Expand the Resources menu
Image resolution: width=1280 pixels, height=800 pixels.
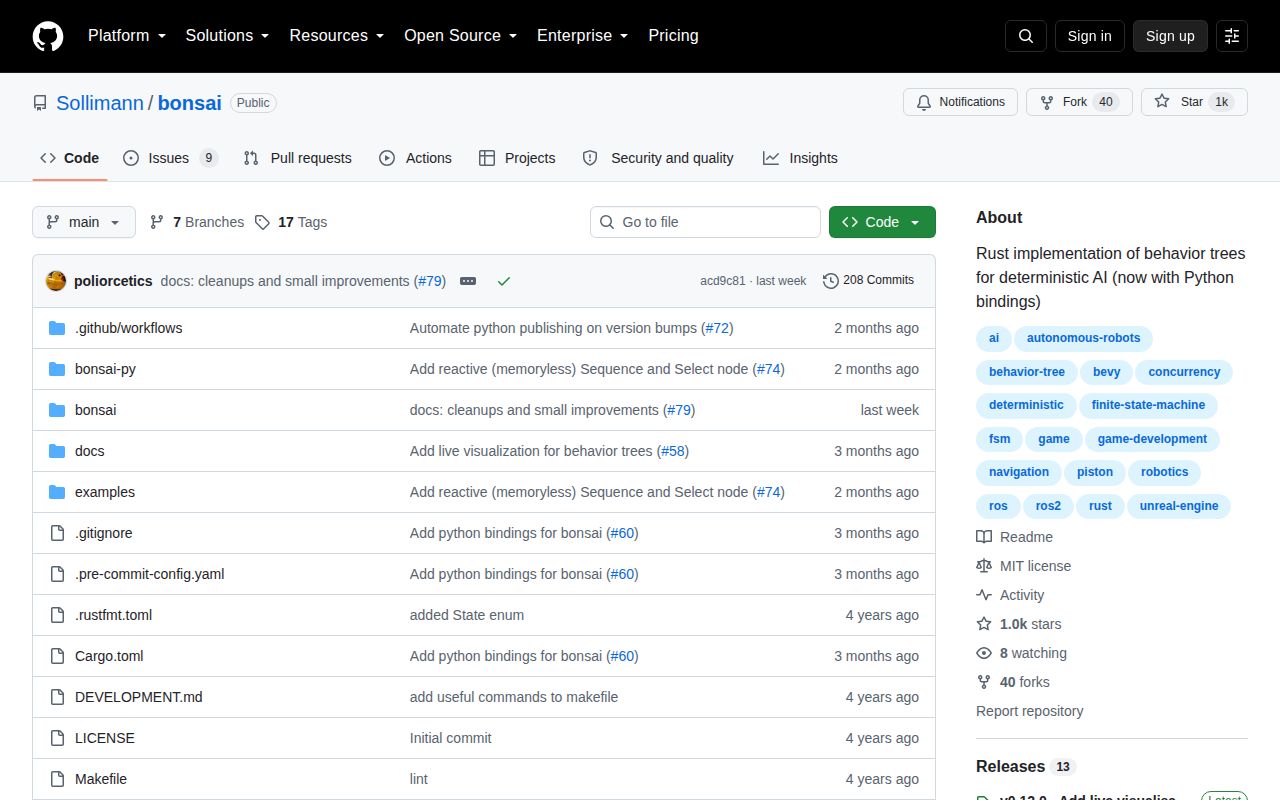point(337,36)
